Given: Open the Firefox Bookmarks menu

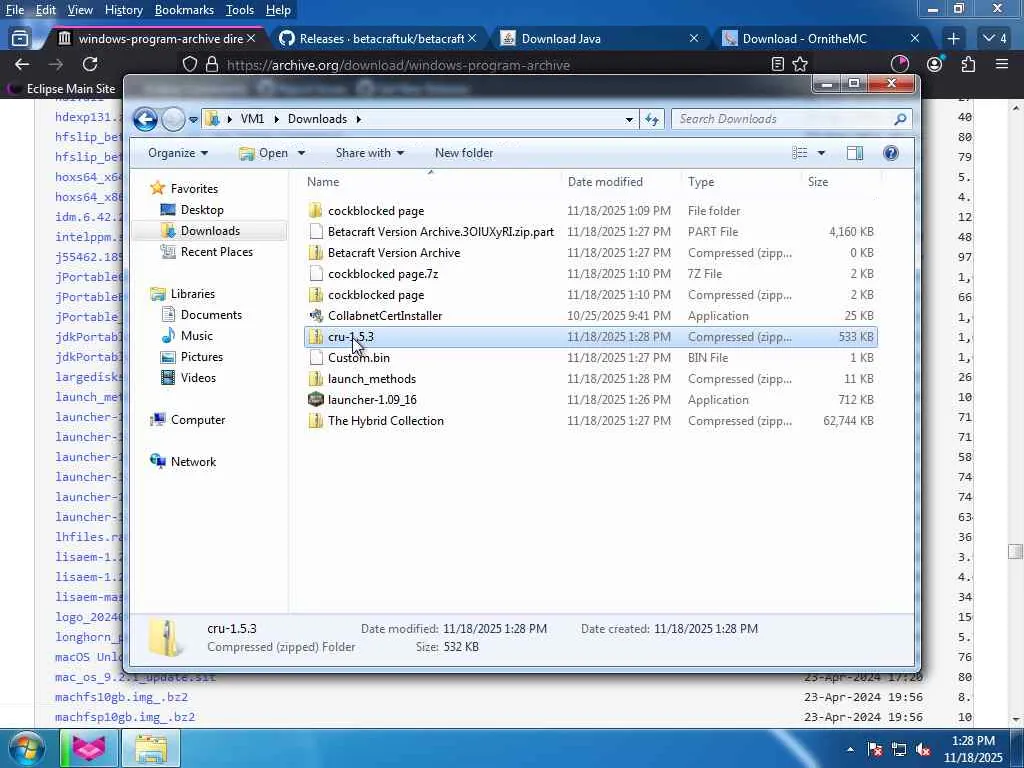Looking at the screenshot, I should [x=184, y=10].
